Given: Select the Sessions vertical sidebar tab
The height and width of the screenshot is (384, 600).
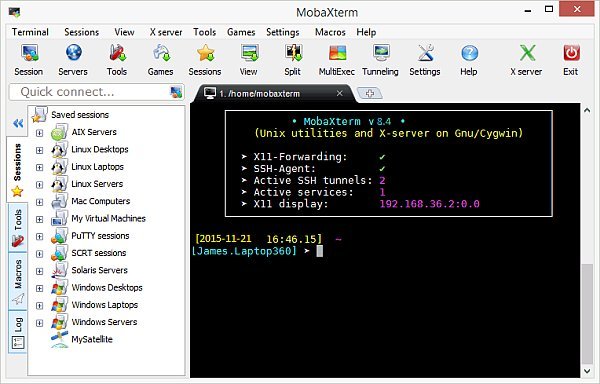Looking at the screenshot, I should tap(17, 169).
